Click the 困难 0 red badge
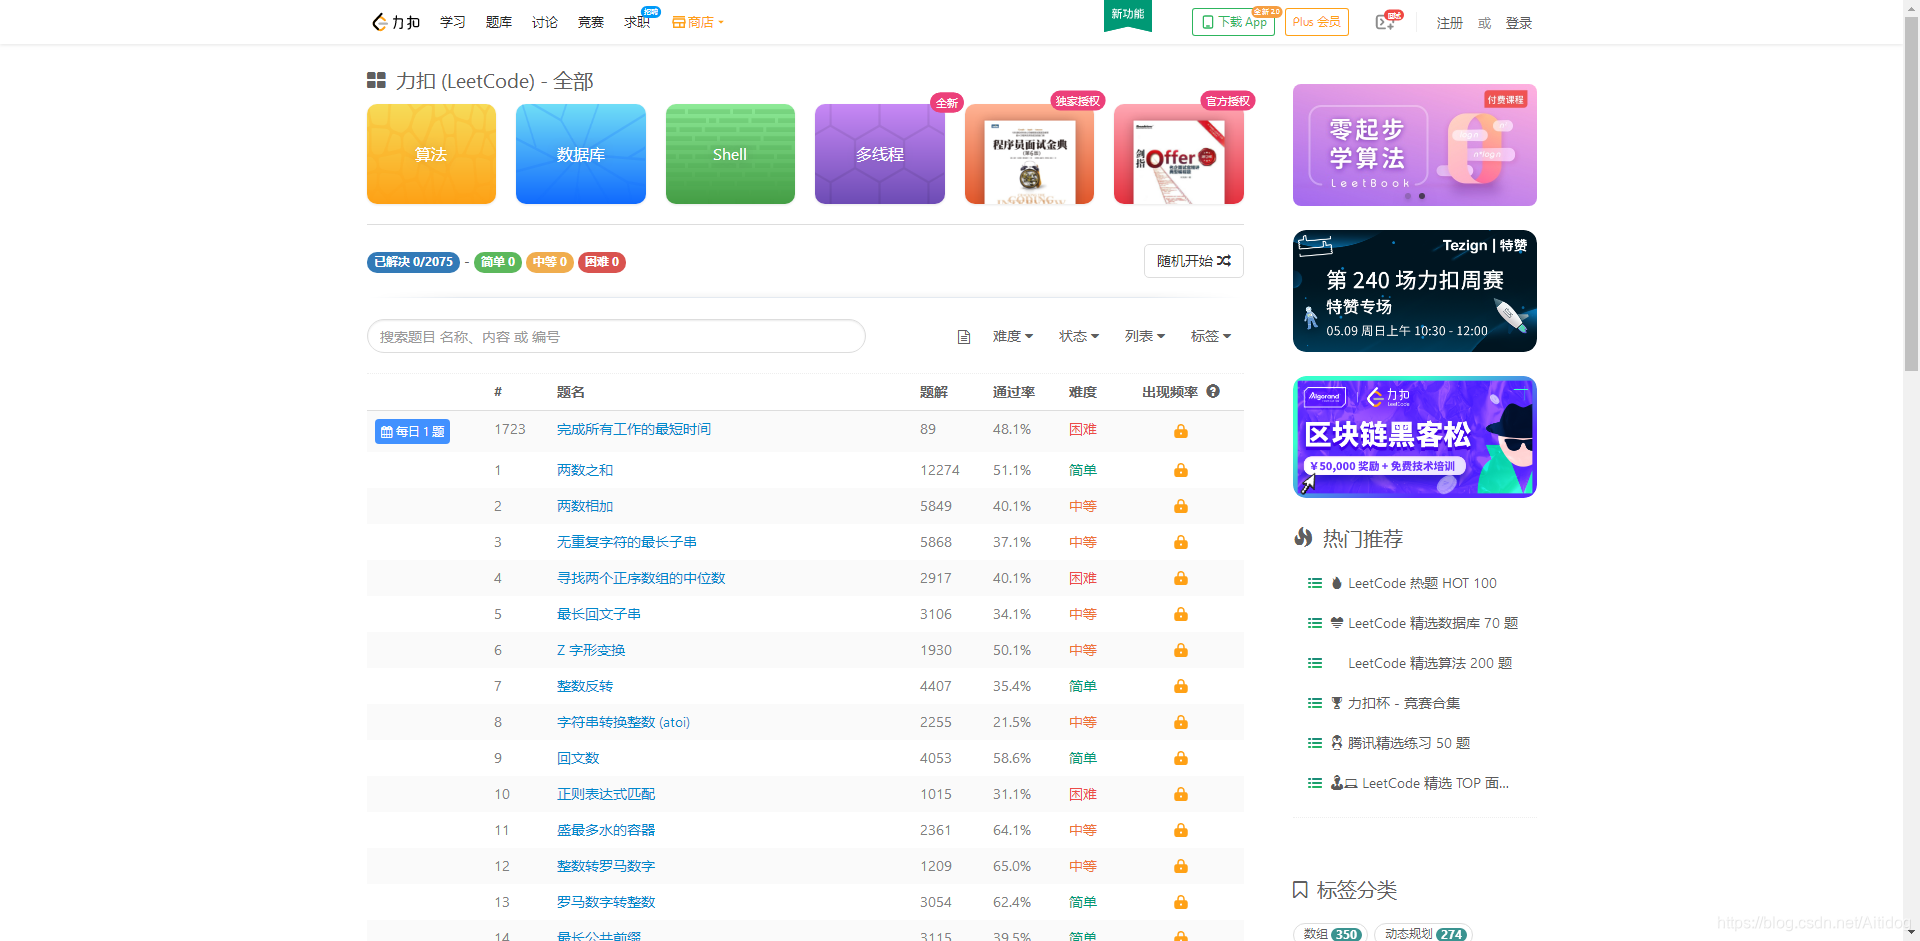Image resolution: width=1920 pixels, height=941 pixels. [x=601, y=262]
